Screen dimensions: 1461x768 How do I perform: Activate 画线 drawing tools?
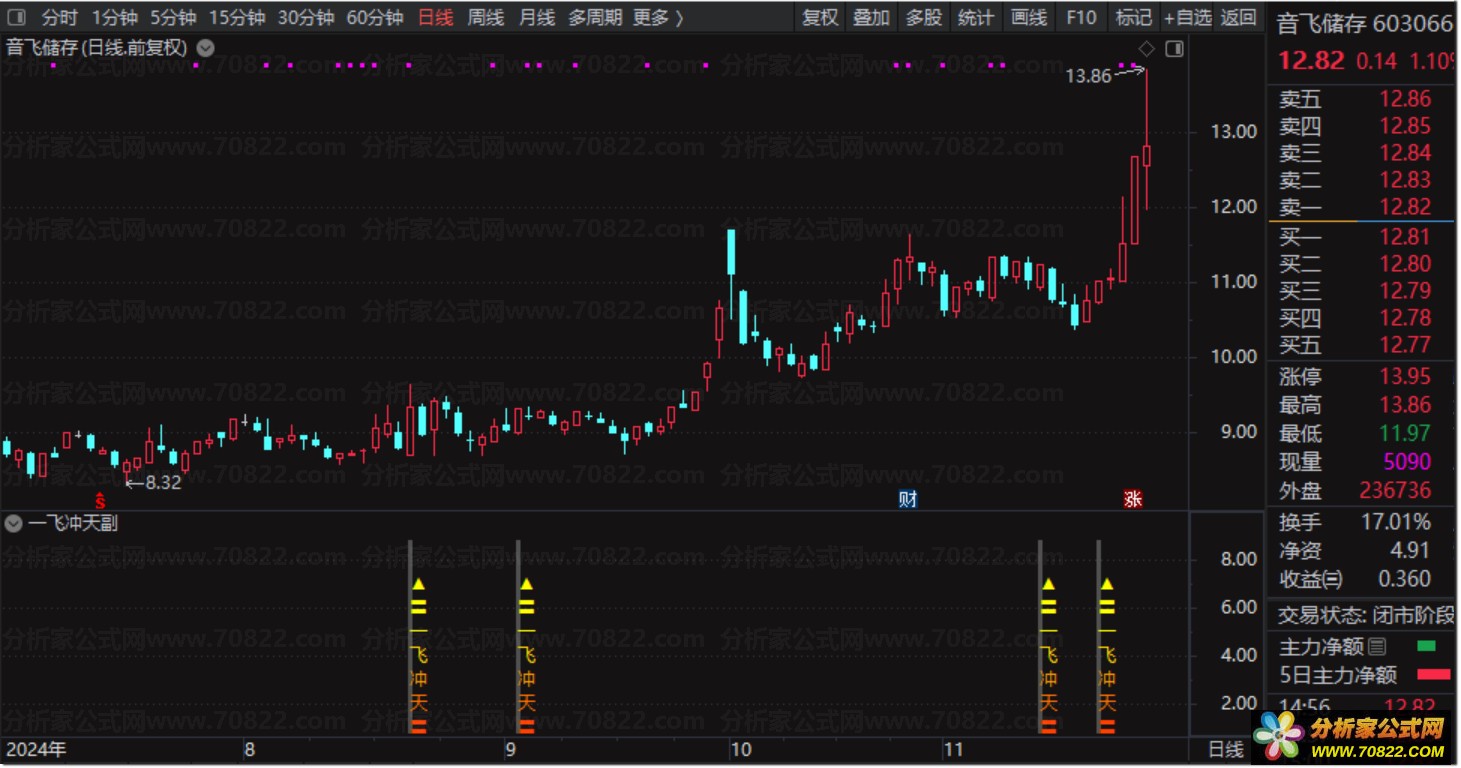(x=1029, y=18)
